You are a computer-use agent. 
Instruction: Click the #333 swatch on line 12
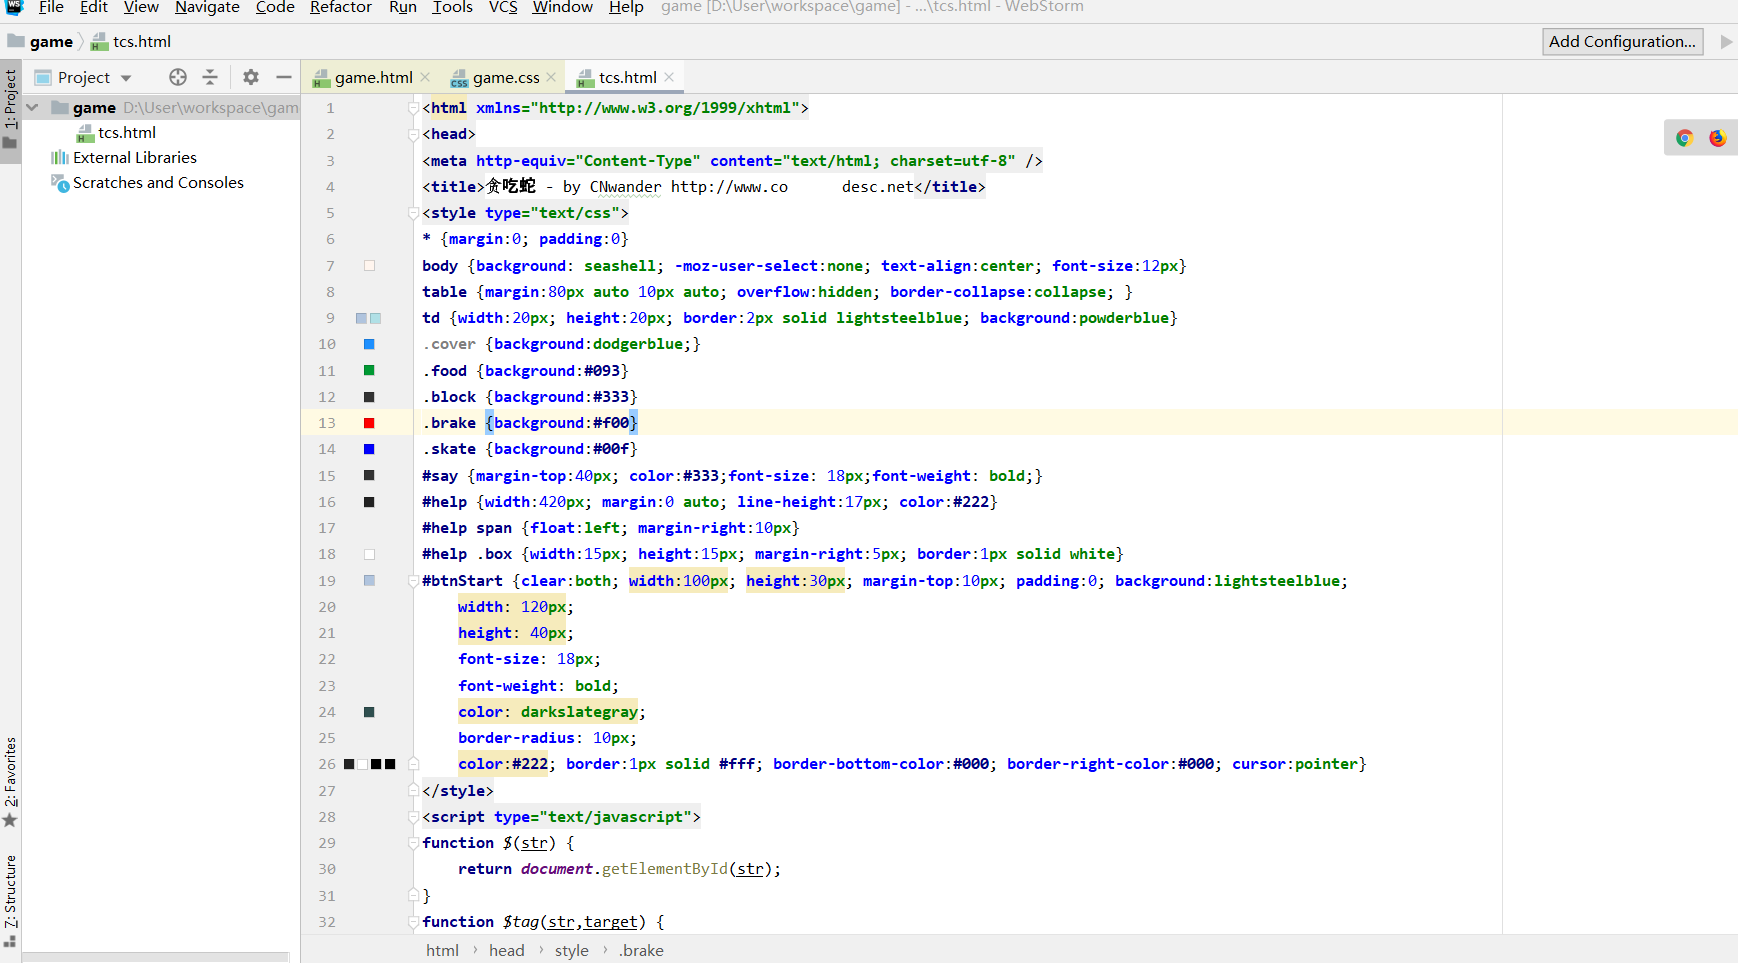[x=369, y=397]
